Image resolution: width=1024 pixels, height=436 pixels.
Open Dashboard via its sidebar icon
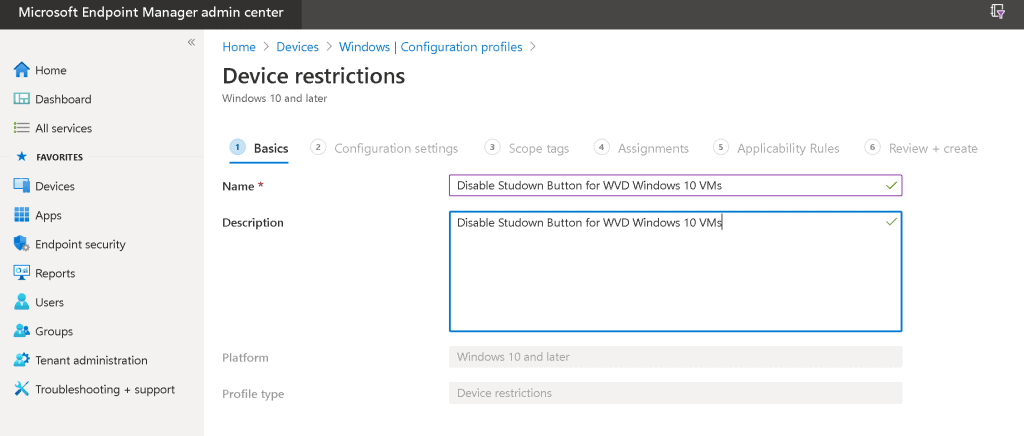click(22, 99)
